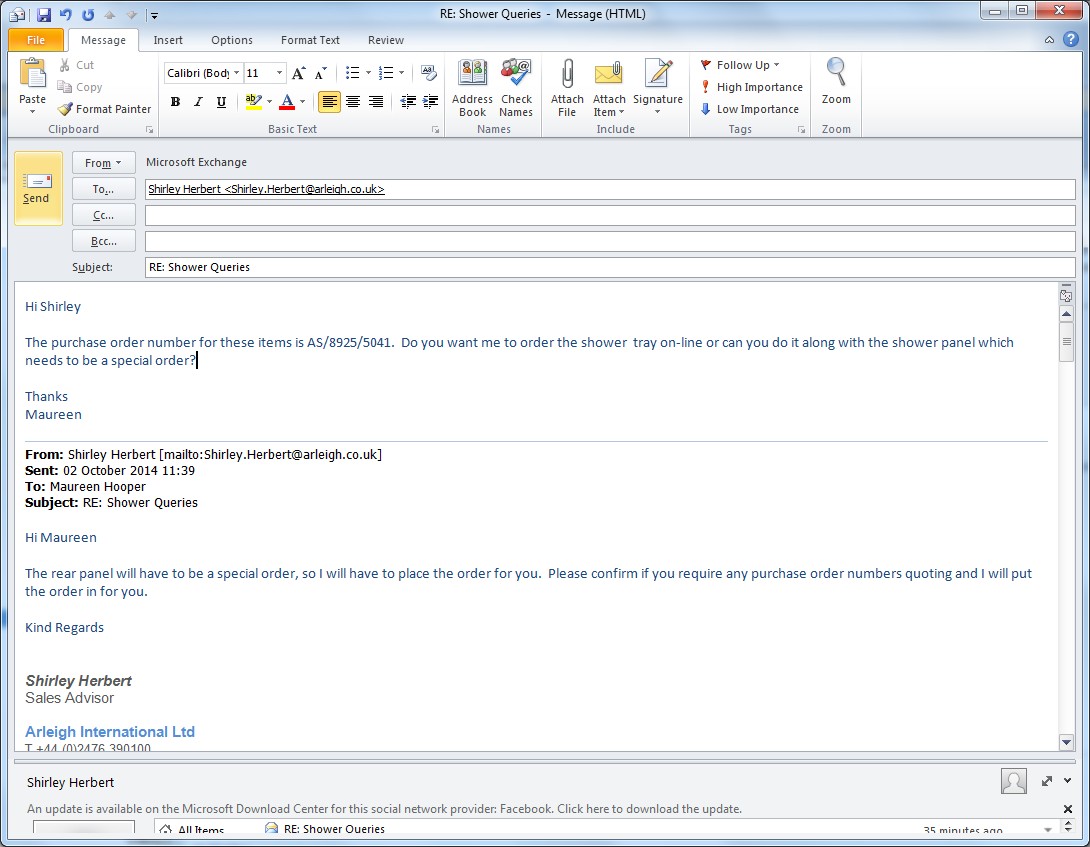Image resolution: width=1090 pixels, height=847 pixels.
Task: Save the message with the floppy disk icon
Action: pos(43,15)
